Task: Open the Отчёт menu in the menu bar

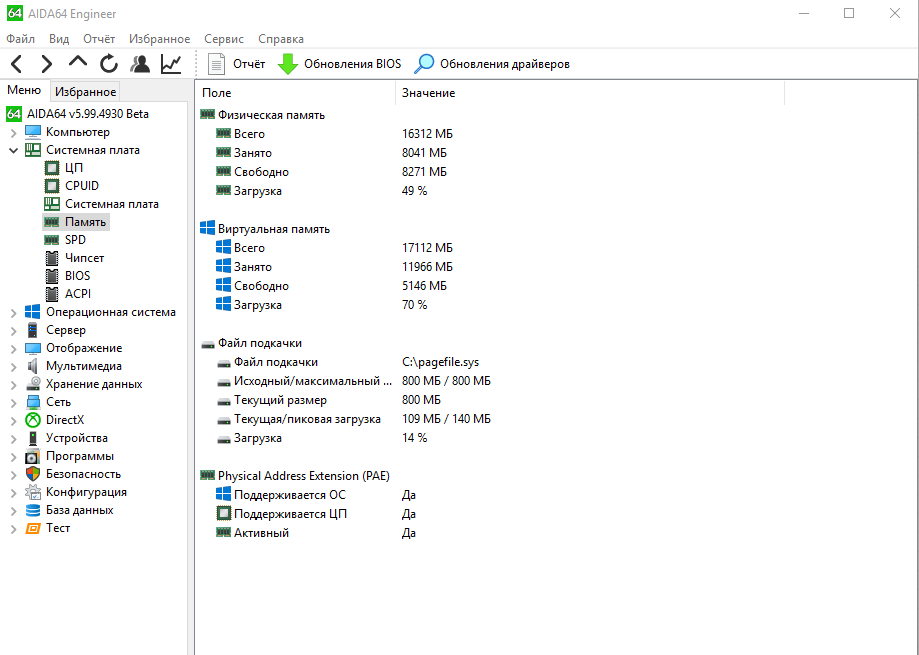Action: point(99,39)
